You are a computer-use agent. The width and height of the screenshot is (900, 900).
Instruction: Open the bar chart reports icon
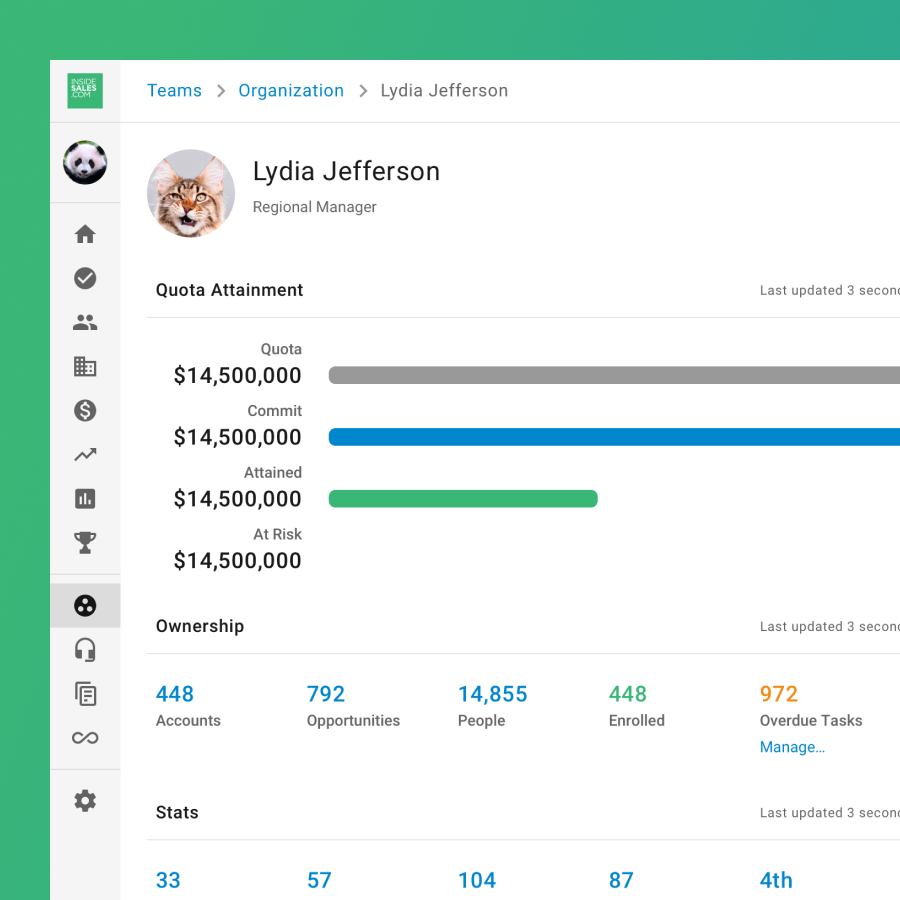pos(85,499)
